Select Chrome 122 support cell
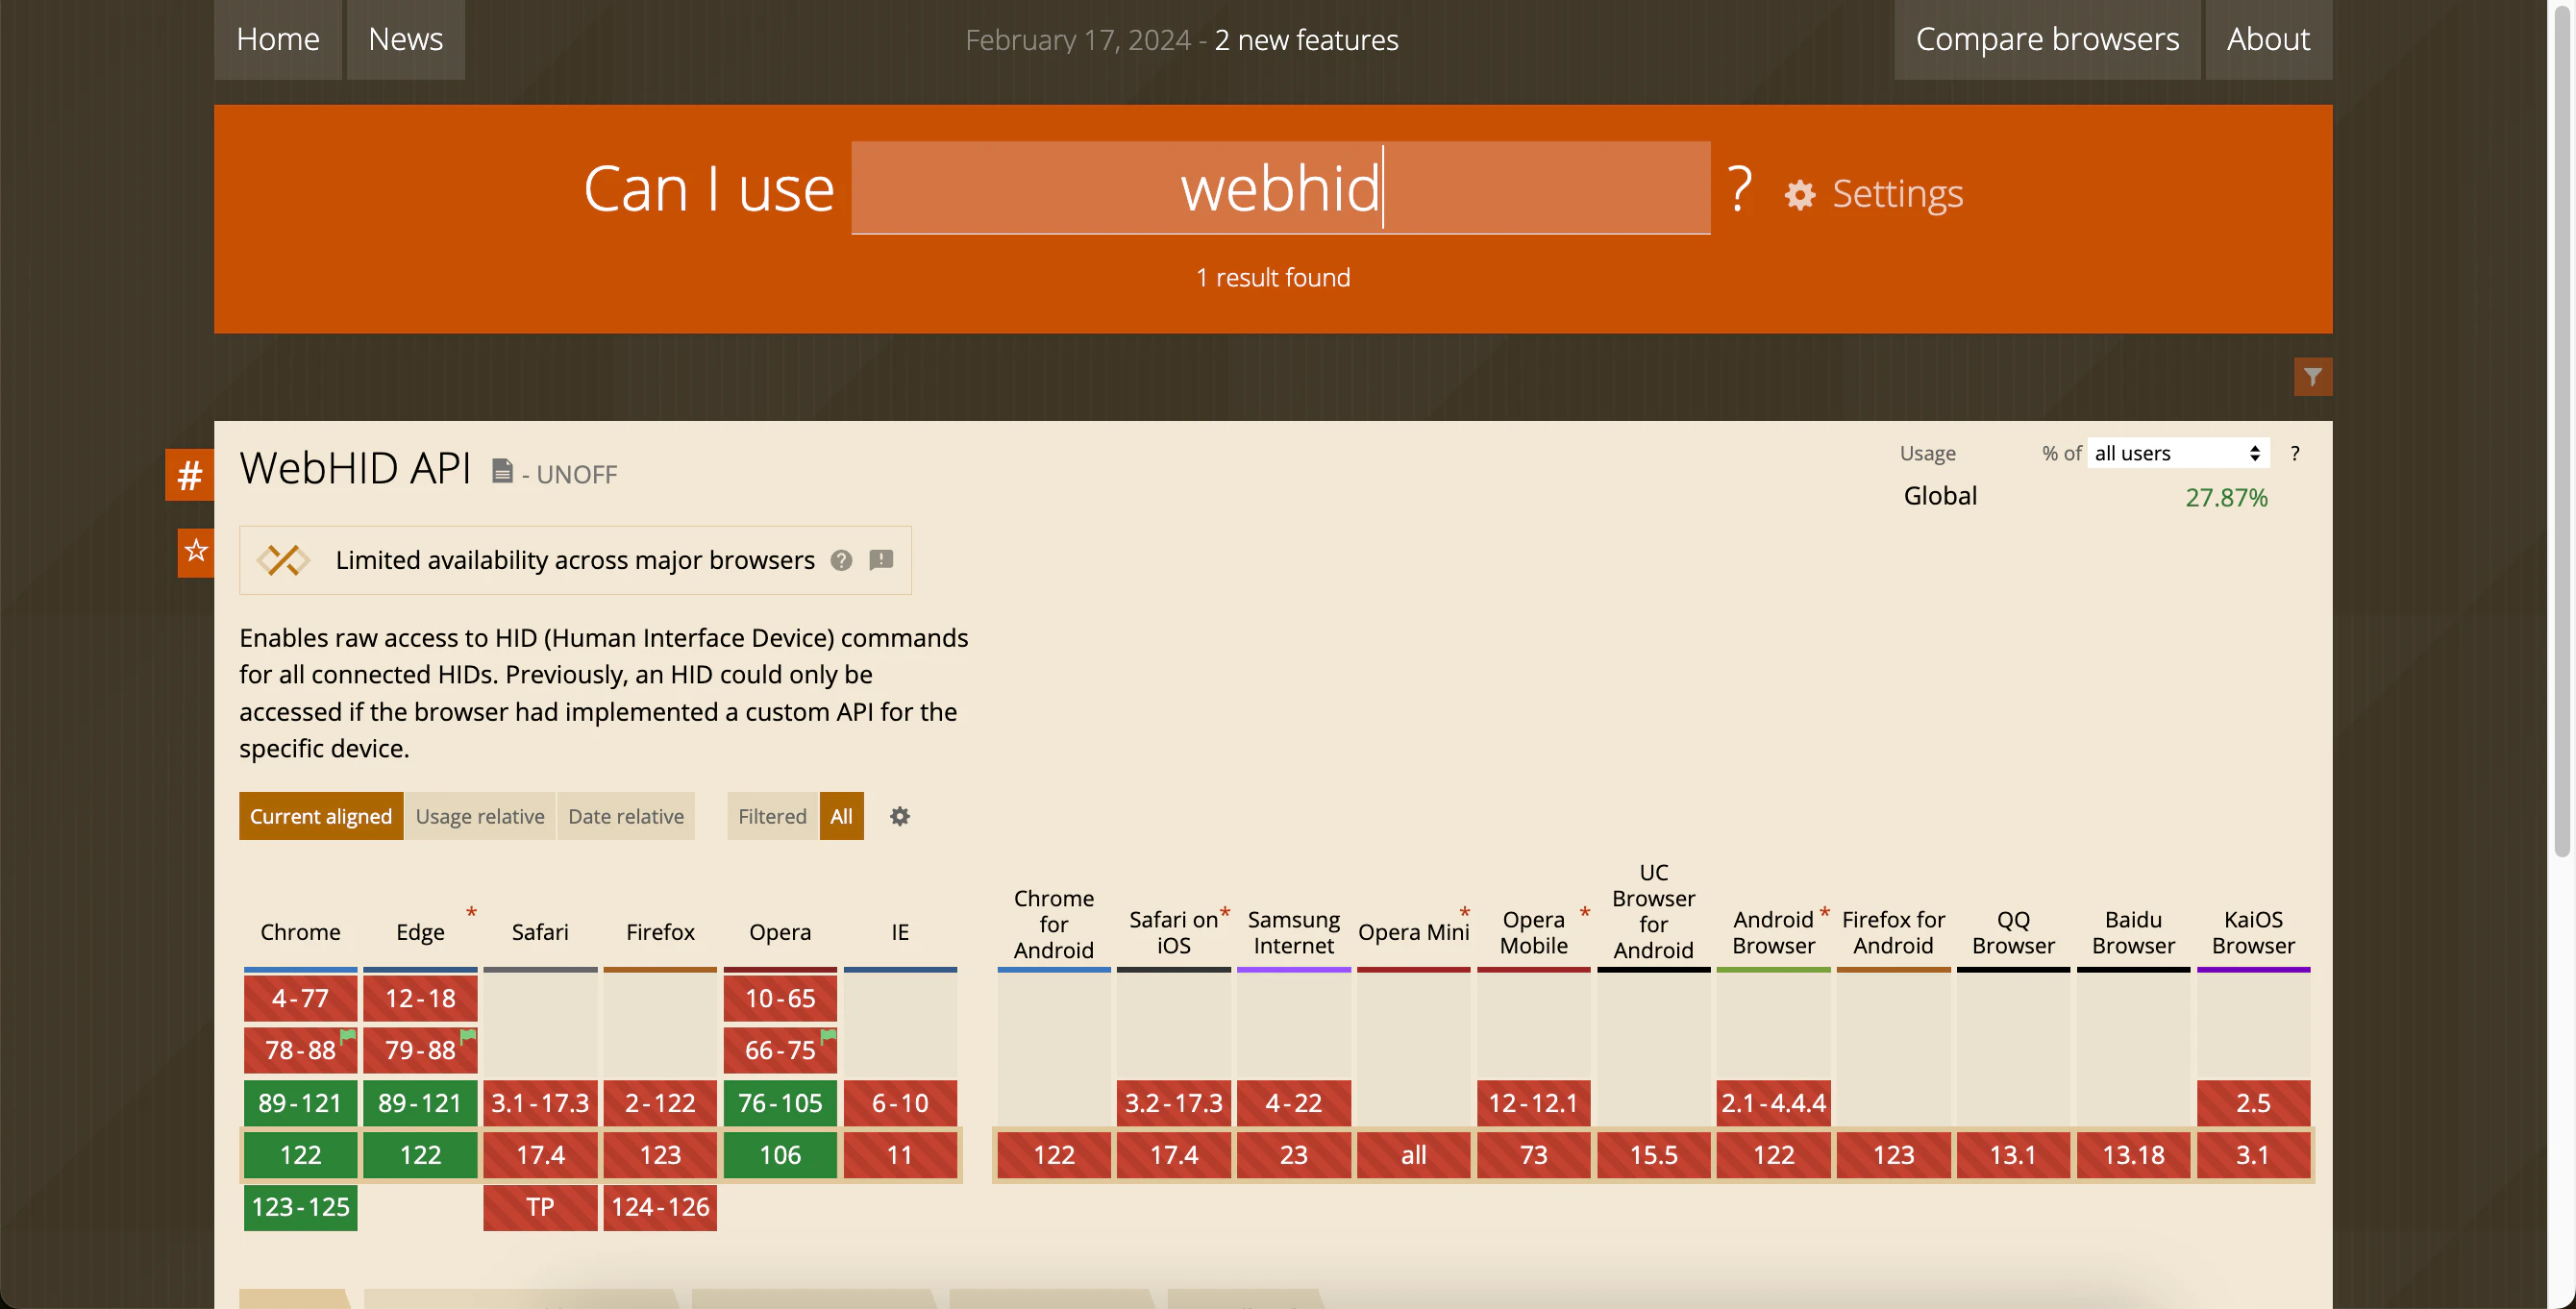Image resolution: width=2576 pixels, height=1309 pixels. 300,1155
